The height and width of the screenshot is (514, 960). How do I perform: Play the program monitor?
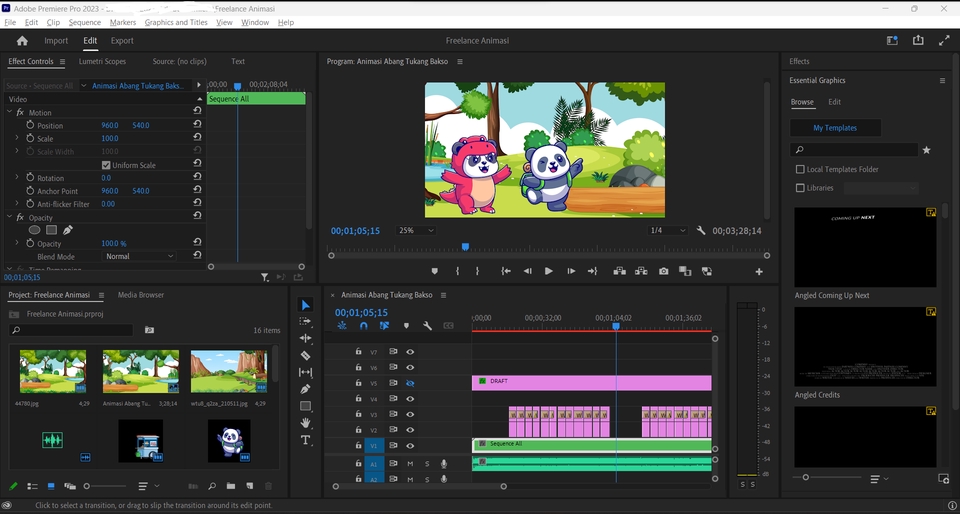[x=549, y=271]
